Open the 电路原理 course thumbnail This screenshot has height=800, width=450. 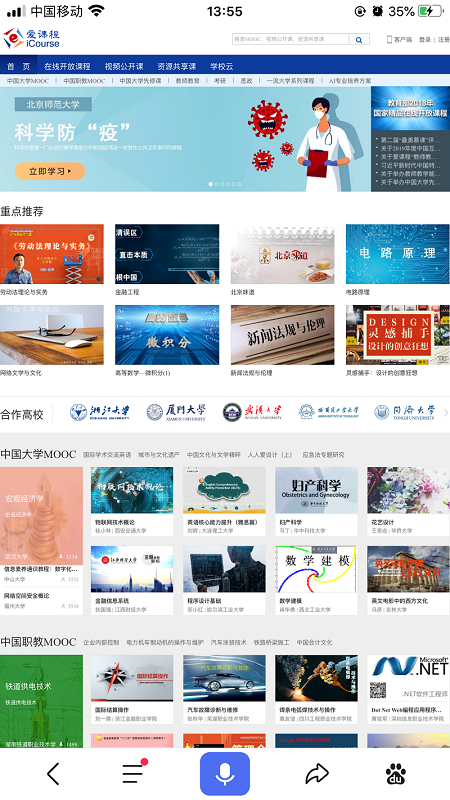(x=397, y=254)
